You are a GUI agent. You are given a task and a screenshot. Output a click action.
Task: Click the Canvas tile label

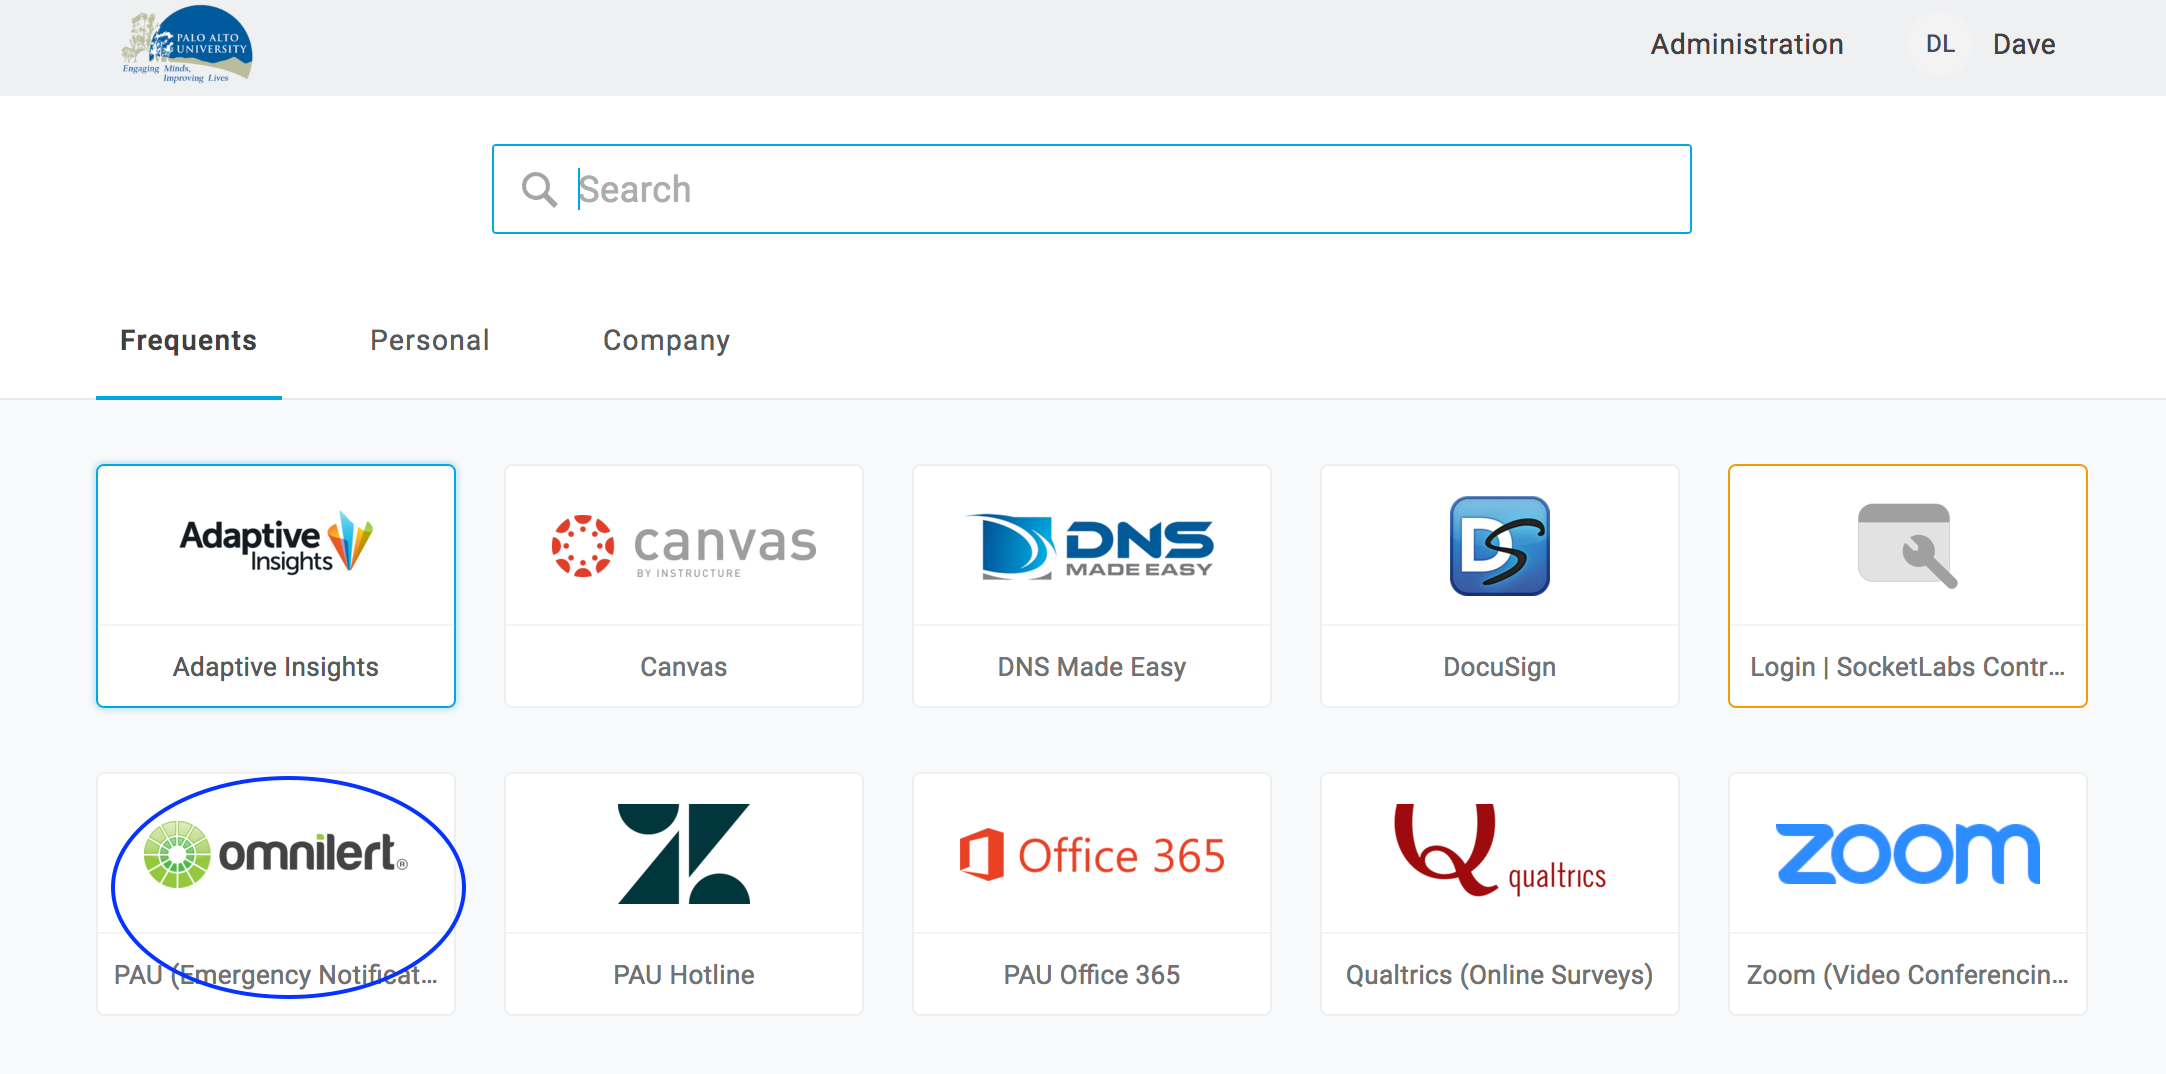(x=684, y=667)
